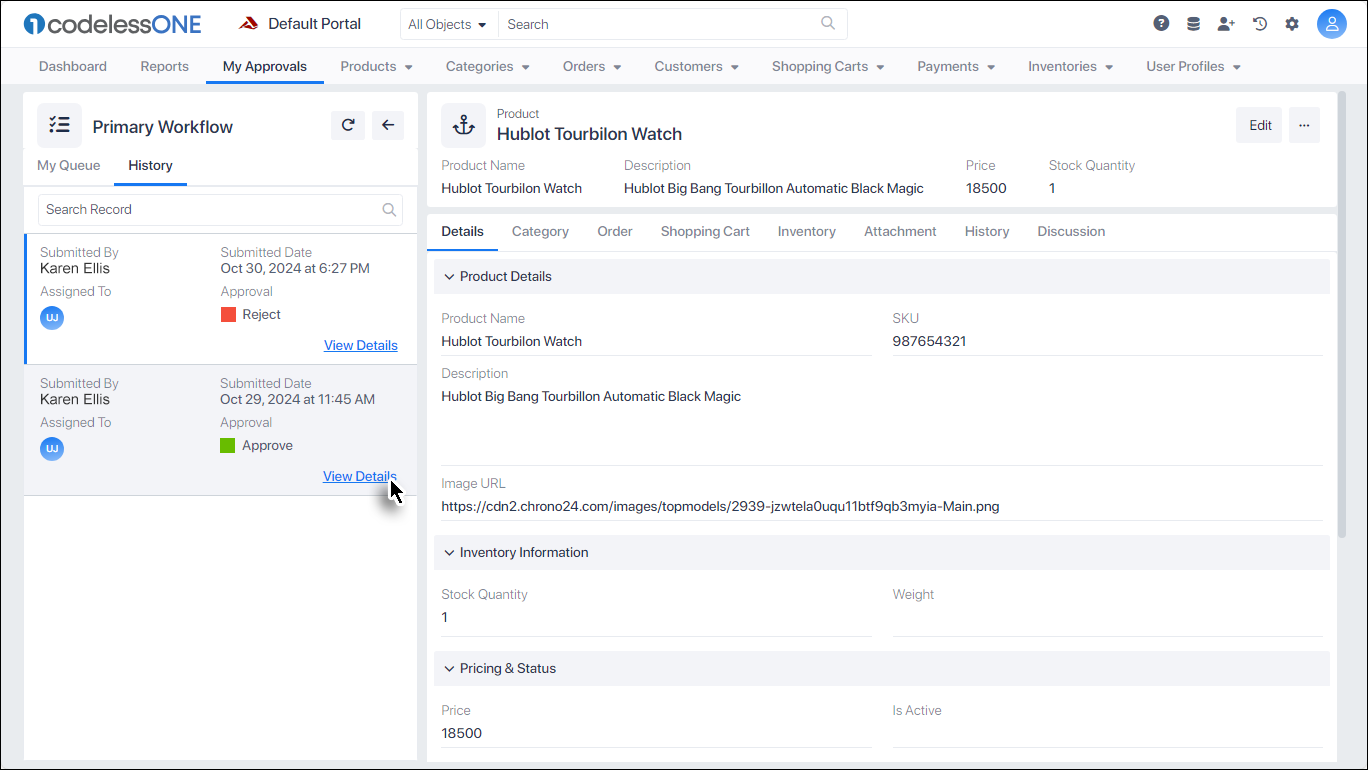Open the Orders menu dropdown
This screenshot has width=1368, height=770.
592,66
